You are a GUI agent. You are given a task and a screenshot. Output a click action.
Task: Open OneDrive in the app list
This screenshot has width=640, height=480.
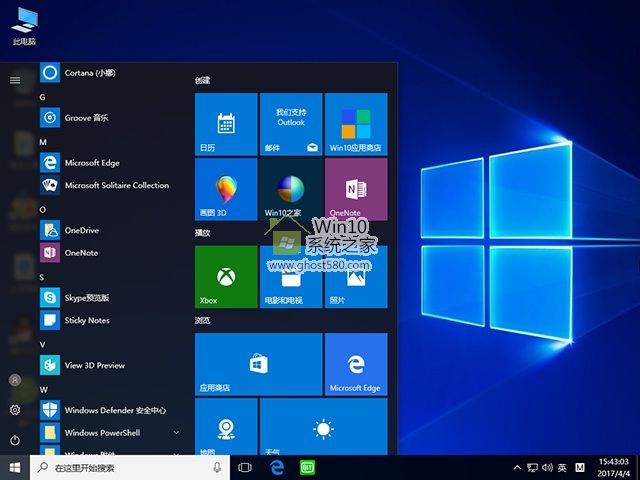[x=81, y=230]
